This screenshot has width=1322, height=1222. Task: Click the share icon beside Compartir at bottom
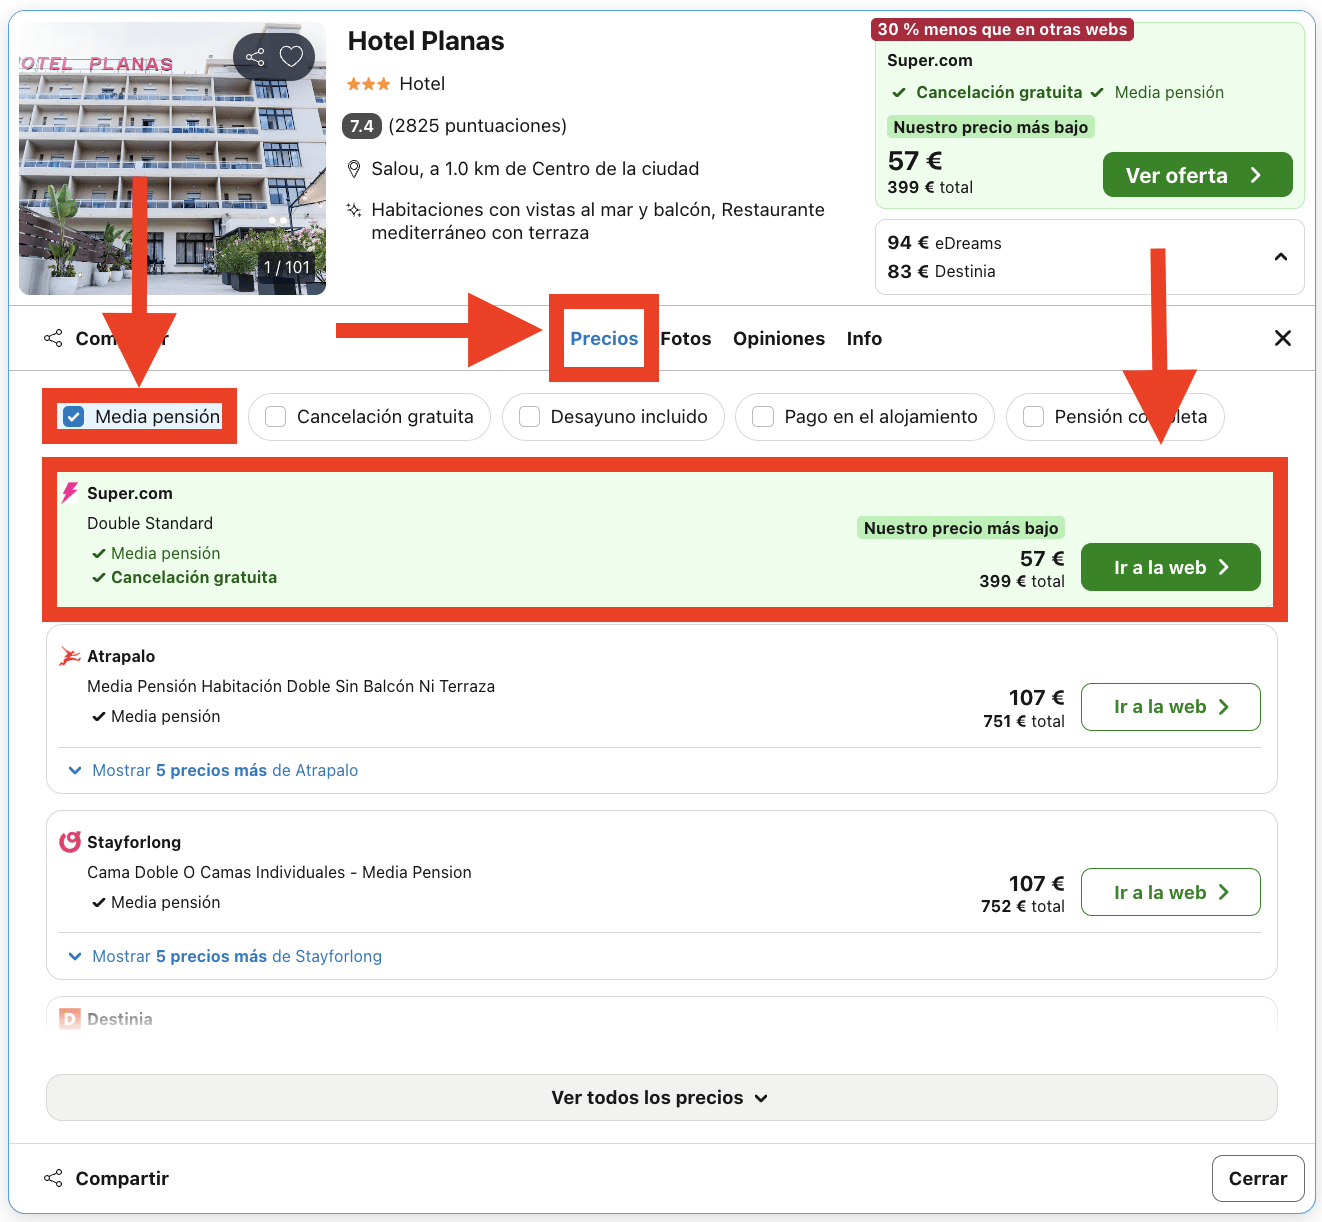(52, 1178)
